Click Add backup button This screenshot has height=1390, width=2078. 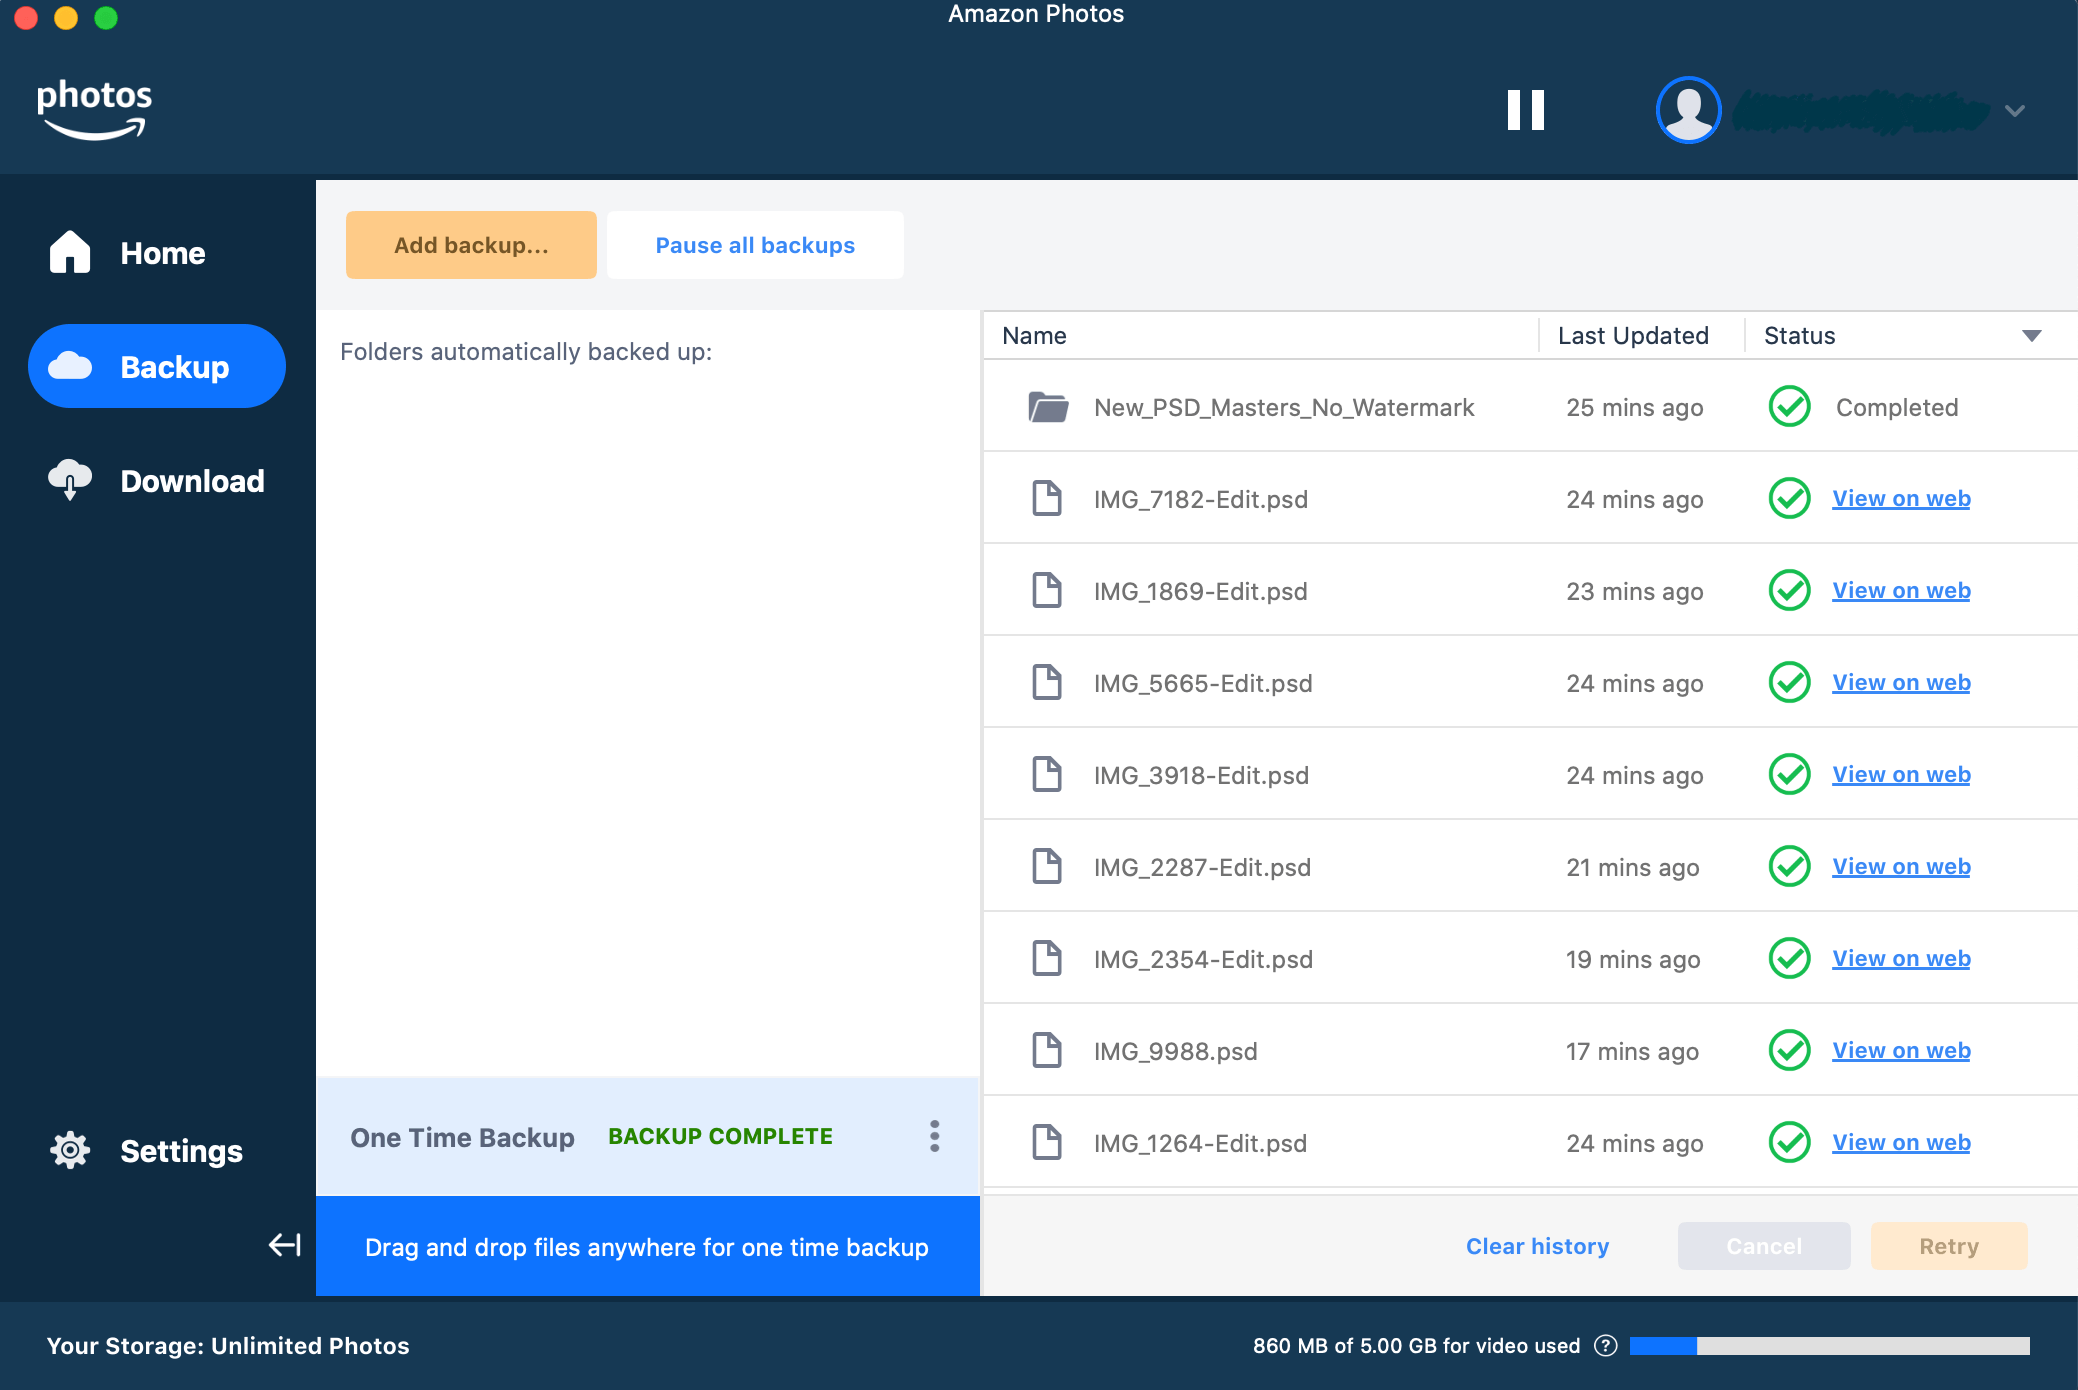(x=471, y=245)
